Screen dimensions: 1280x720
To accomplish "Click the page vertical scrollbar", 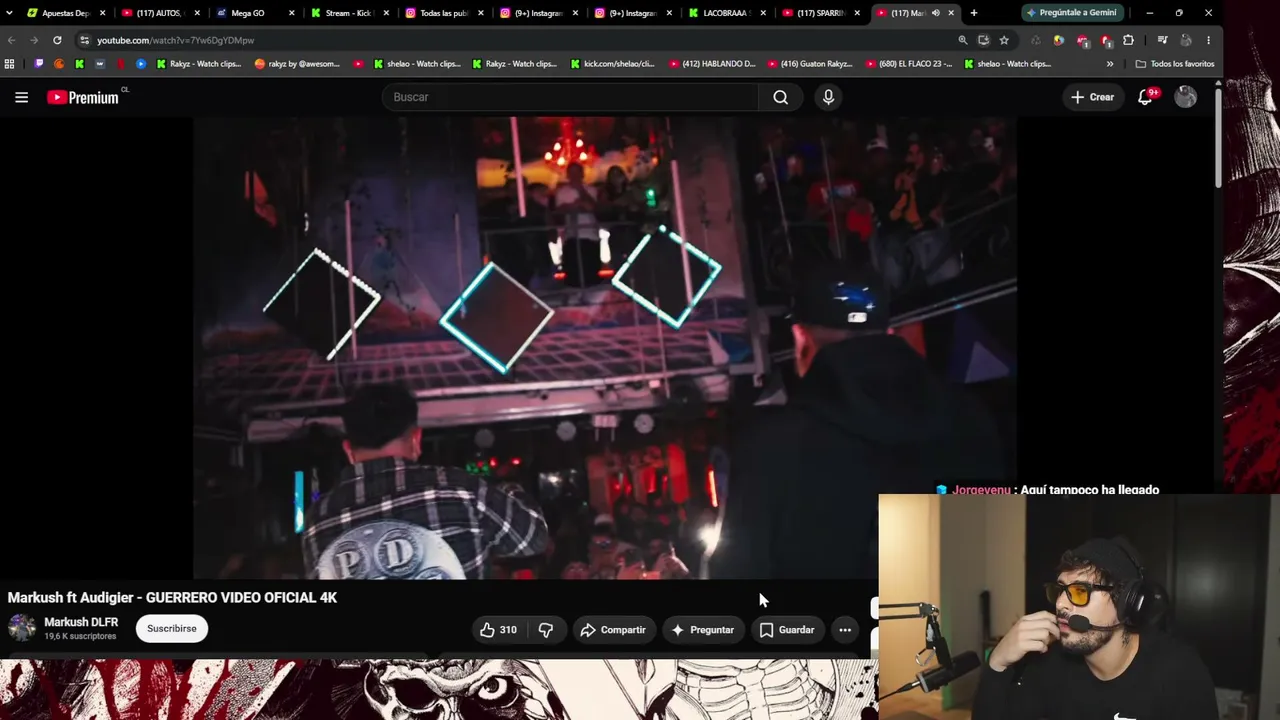I will [1218, 139].
